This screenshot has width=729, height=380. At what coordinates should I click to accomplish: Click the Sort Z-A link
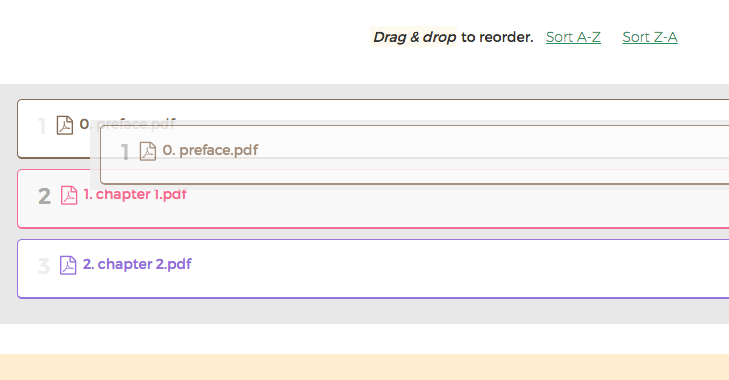(x=650, y=37)
